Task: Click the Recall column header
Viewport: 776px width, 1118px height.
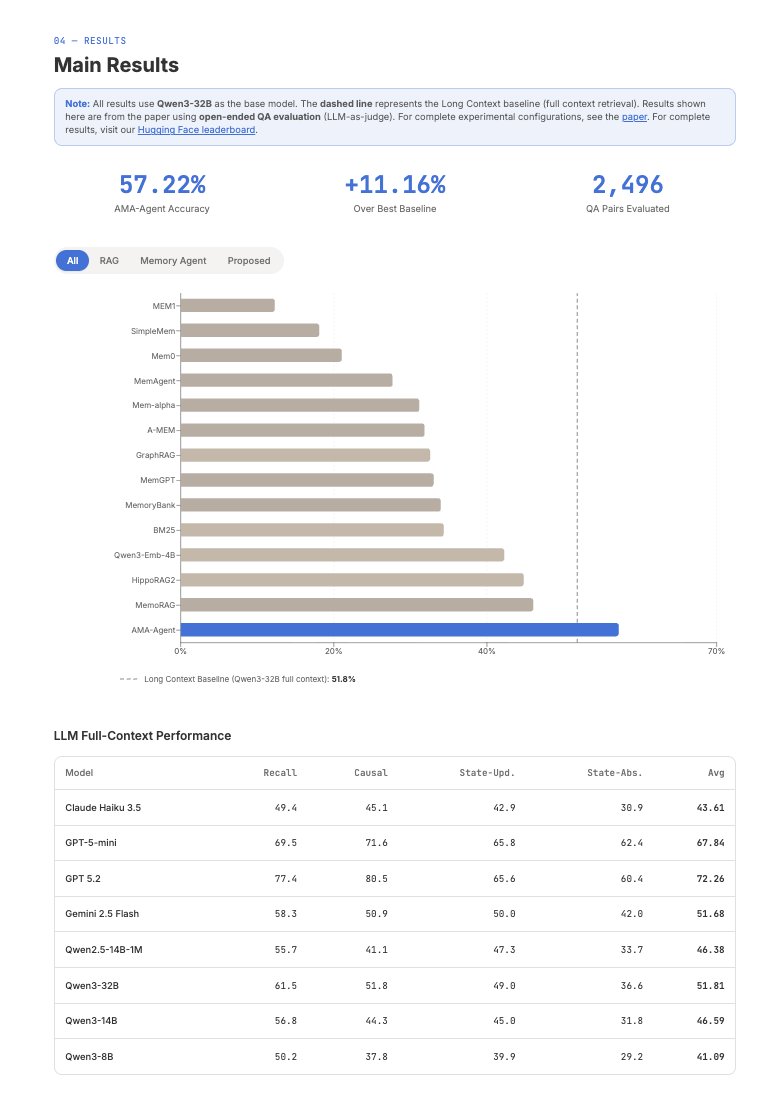Action: 280,773
